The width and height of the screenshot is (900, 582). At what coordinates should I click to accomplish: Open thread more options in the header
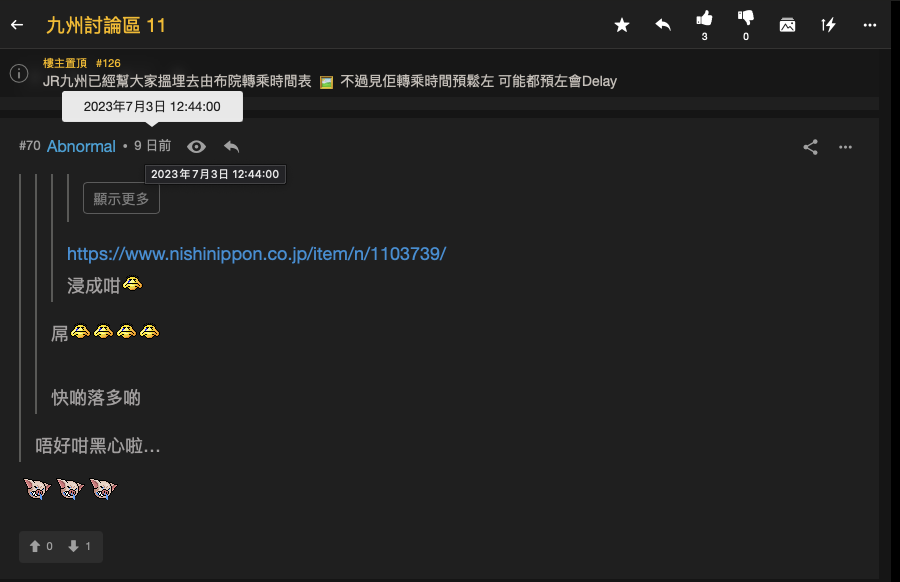tap(870, 25)
